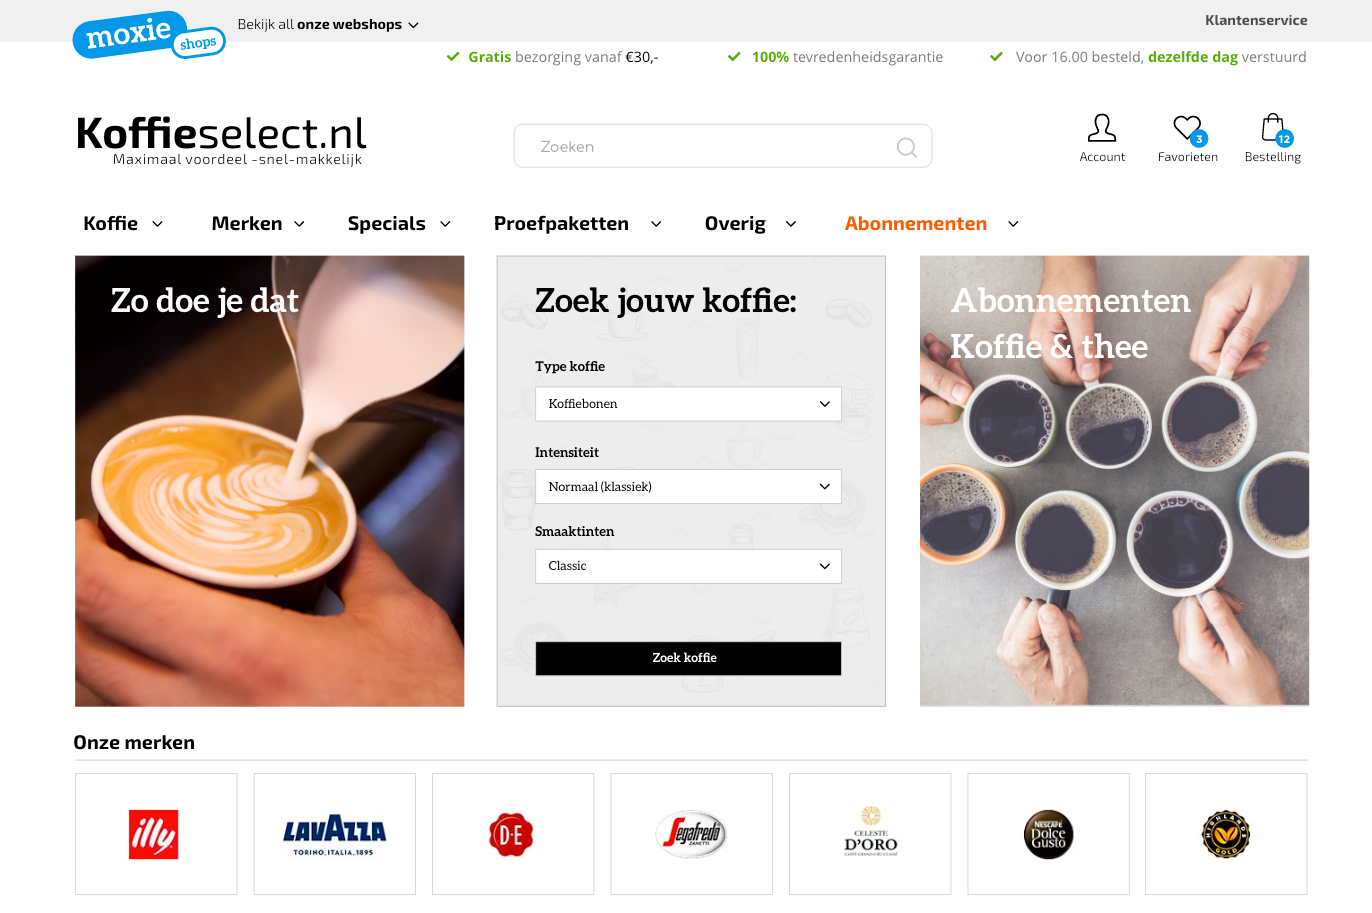Open the Klantenservice link
The width and height of the screenshot is (1372, 913).
click(1256, 20)
